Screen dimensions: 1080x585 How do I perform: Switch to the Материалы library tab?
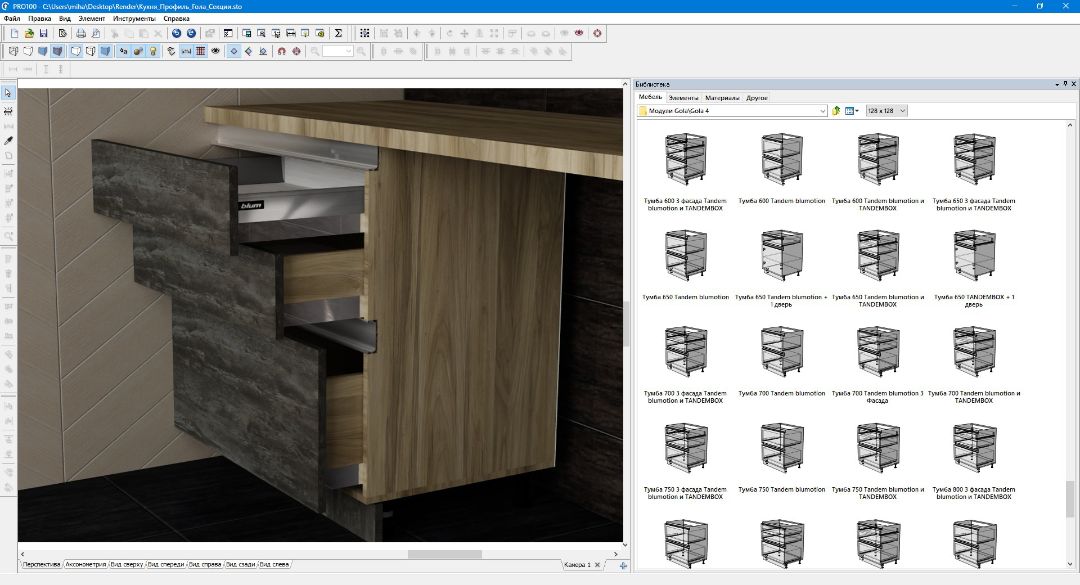click(x=721, y=98)
